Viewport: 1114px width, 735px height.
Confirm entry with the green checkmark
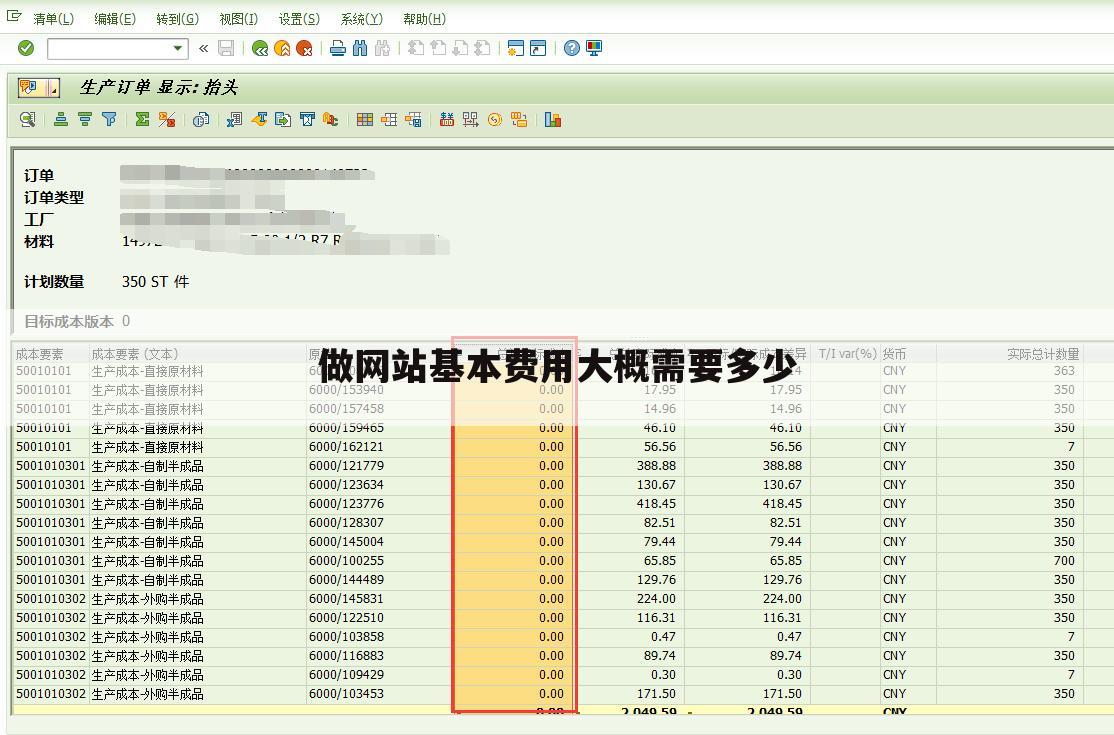tap(24, 47)
